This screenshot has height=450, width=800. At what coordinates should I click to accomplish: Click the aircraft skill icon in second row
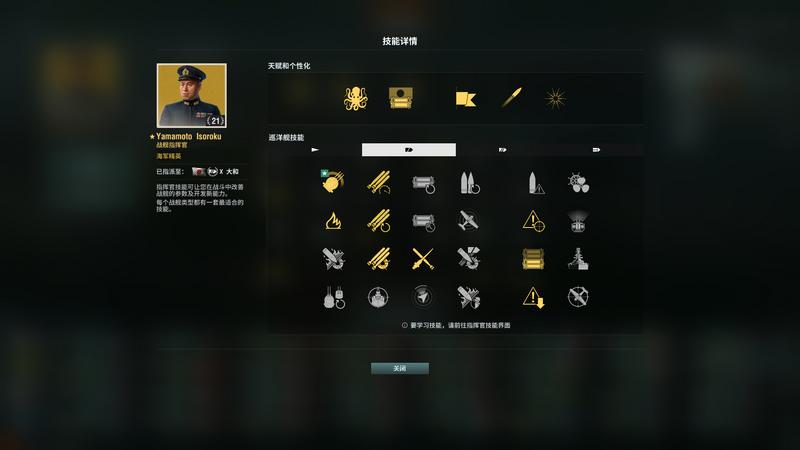468,221
